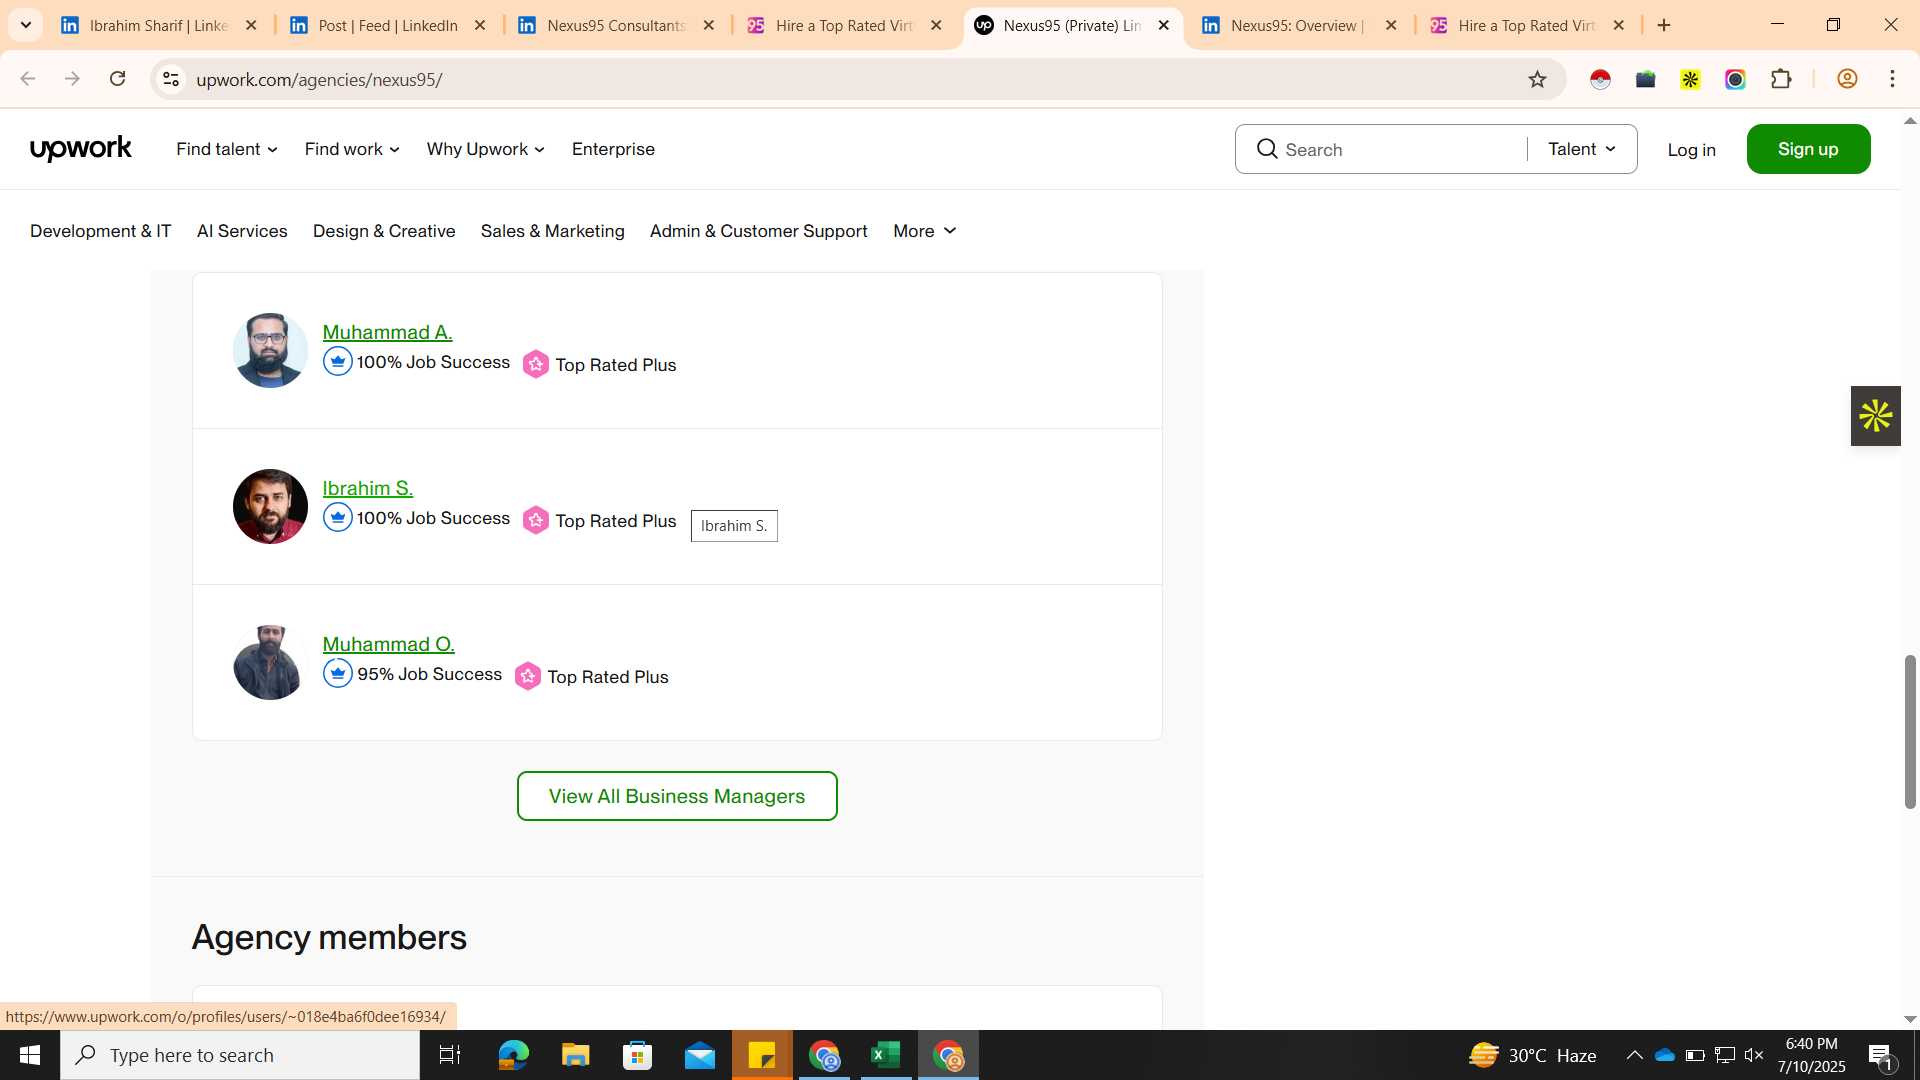Close the Nexus95 (Private) Upwork tab

click(x=1163, y=25)
